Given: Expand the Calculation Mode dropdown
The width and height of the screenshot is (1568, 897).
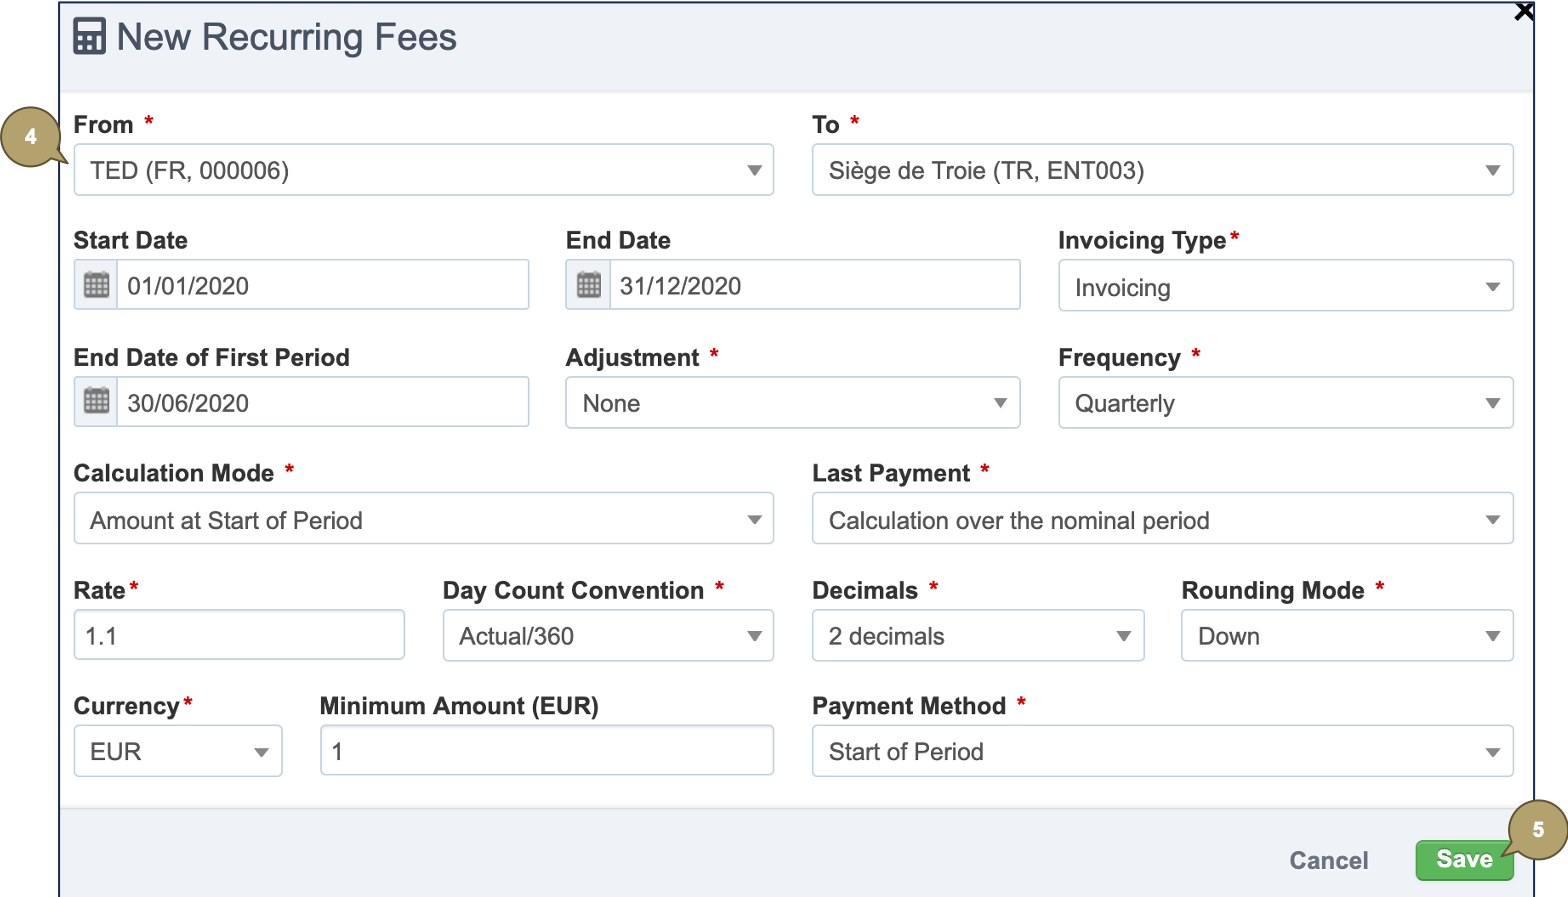Looking at the screenshot, I should pyautogui.click(x=755, y=518).
